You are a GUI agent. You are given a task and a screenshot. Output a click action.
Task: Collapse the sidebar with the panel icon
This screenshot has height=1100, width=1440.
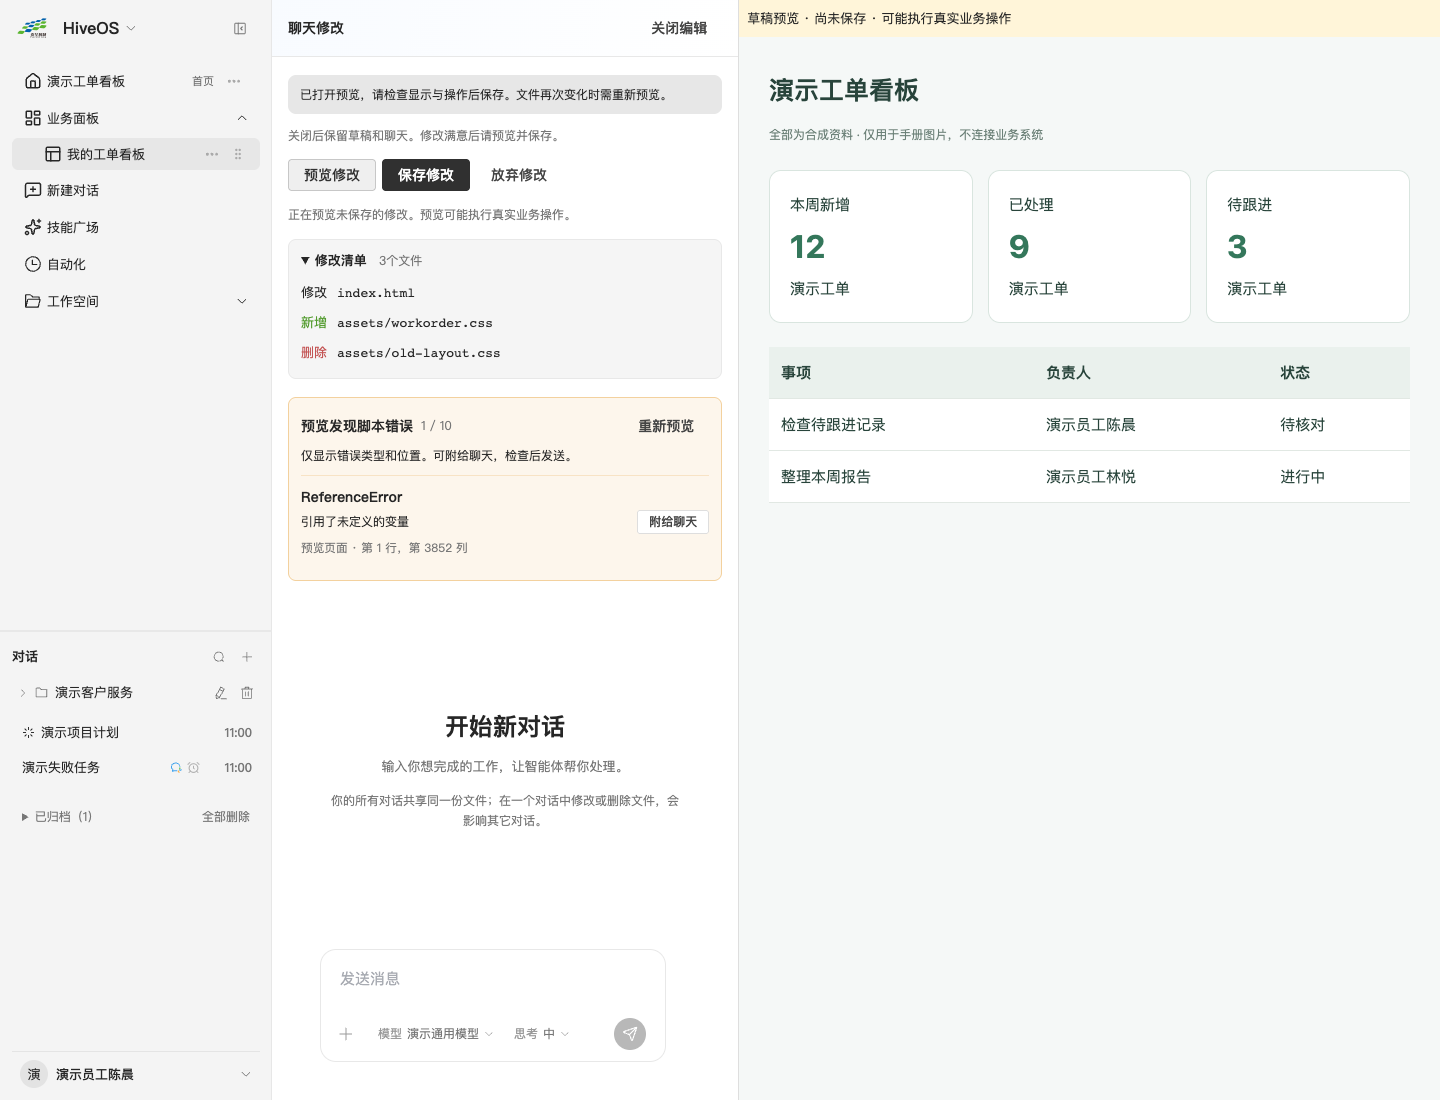[x=240, y=29]
